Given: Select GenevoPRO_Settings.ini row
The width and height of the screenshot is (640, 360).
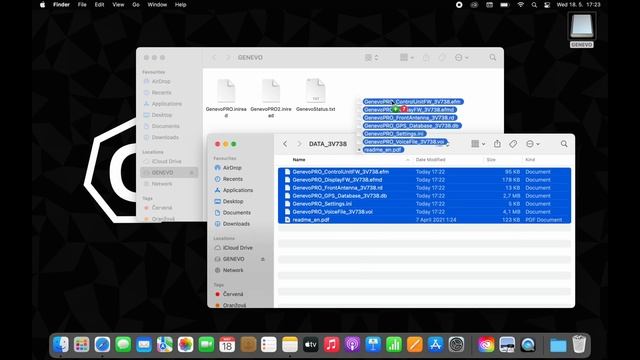Looking at the screenshot, I should tap(424, 204).
